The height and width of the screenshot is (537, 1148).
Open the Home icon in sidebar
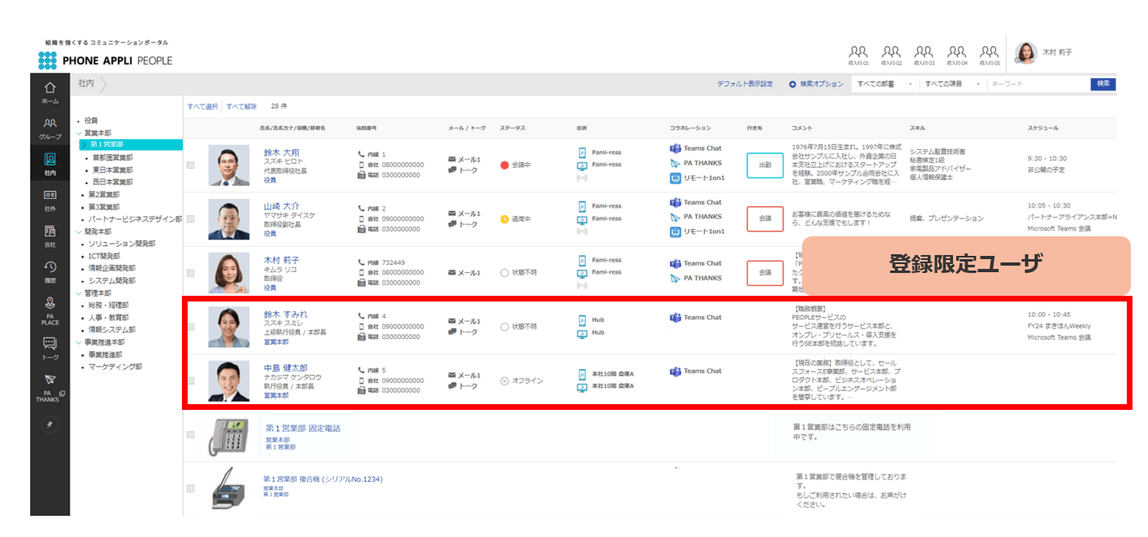pos(50,92)
